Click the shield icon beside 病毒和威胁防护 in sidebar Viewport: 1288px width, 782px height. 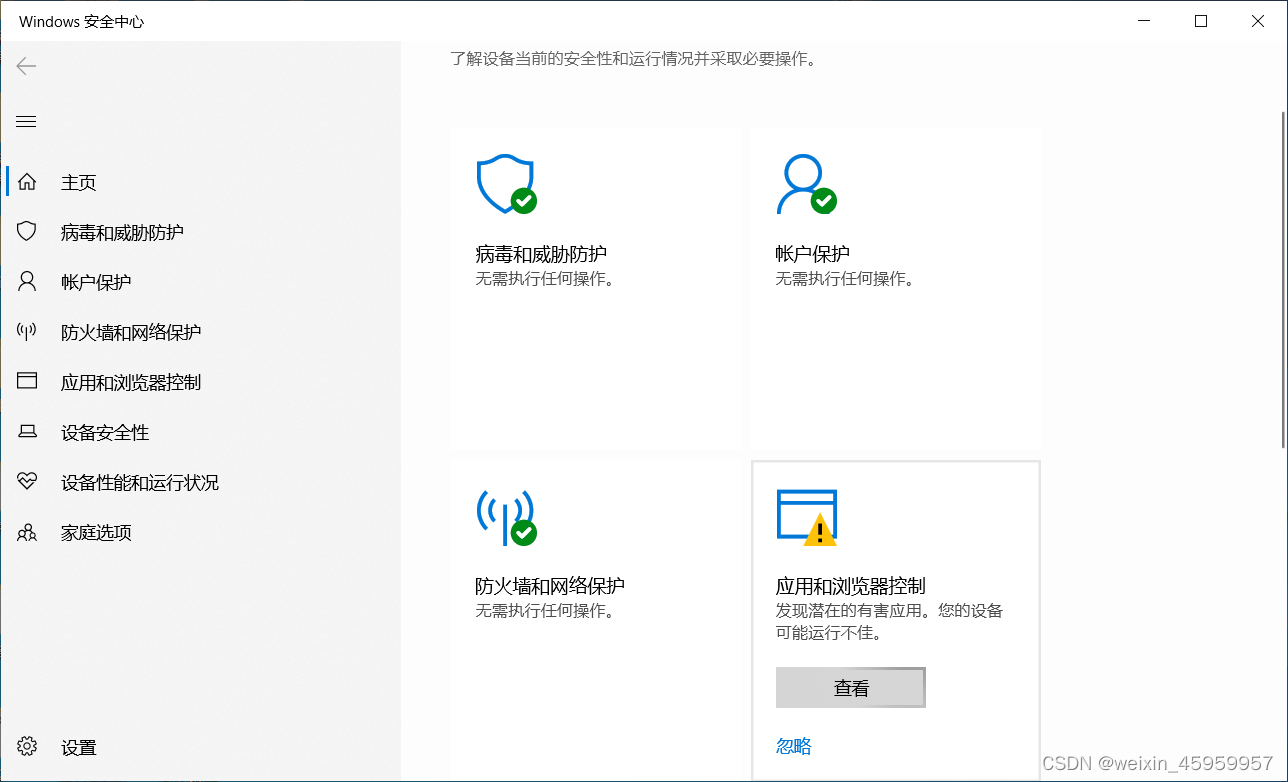pyautogui.click(x=27, y=232)
